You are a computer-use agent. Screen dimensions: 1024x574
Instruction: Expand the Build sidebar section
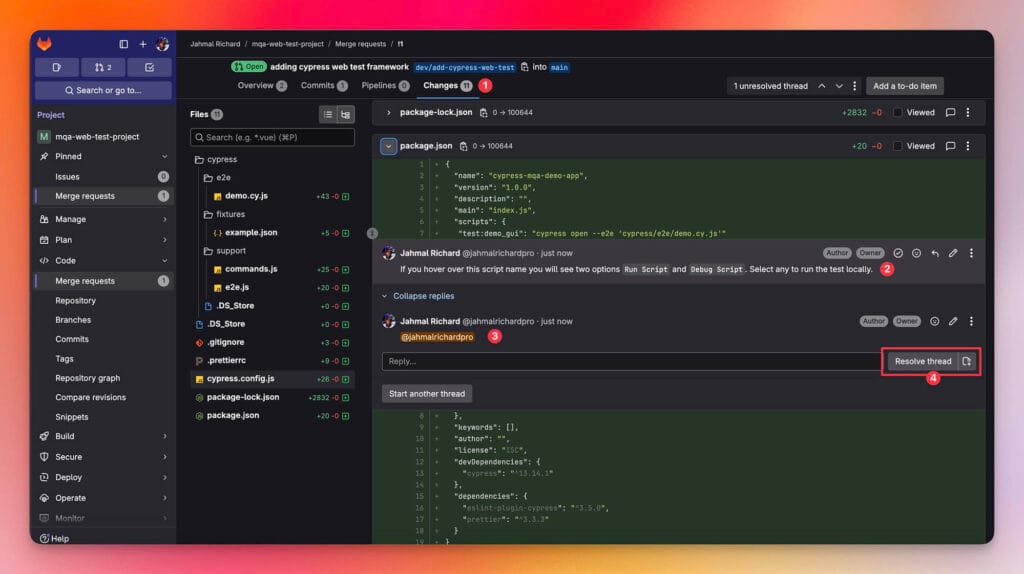103,436
